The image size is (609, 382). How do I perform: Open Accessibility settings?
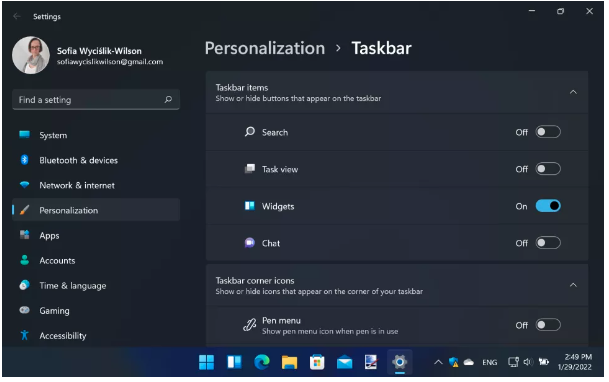[x=96, y=336]
